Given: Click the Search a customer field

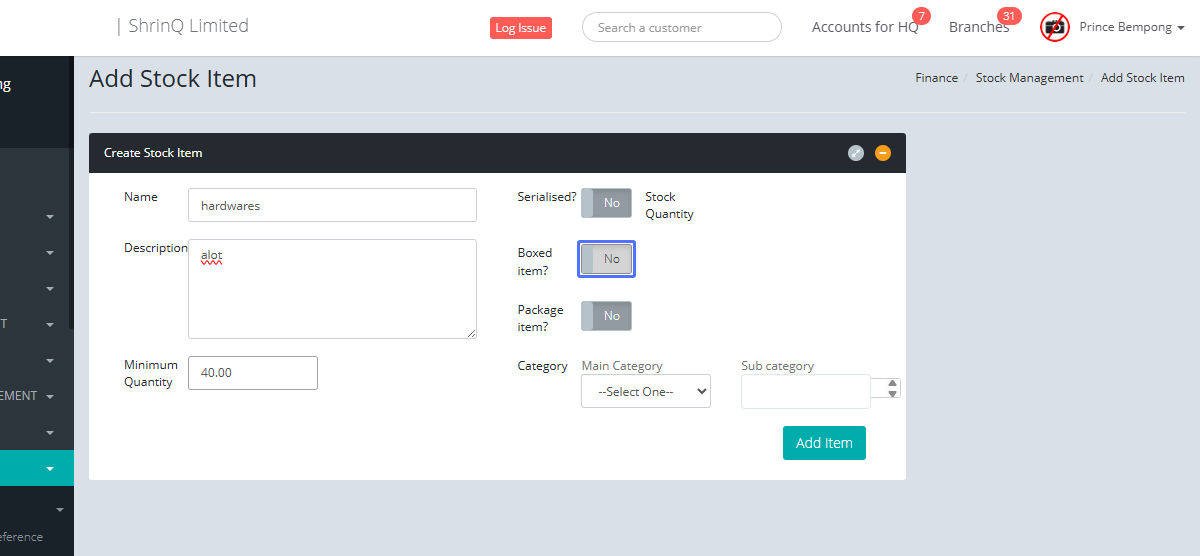Looking at the screenshot, I should [x=681, y=28].
